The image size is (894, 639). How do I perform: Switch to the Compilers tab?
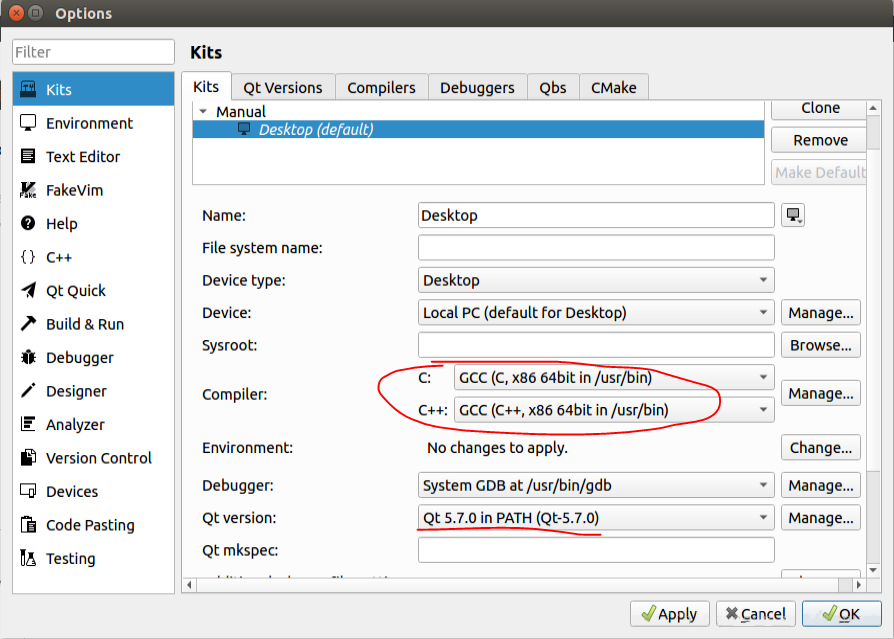point(381,88)
